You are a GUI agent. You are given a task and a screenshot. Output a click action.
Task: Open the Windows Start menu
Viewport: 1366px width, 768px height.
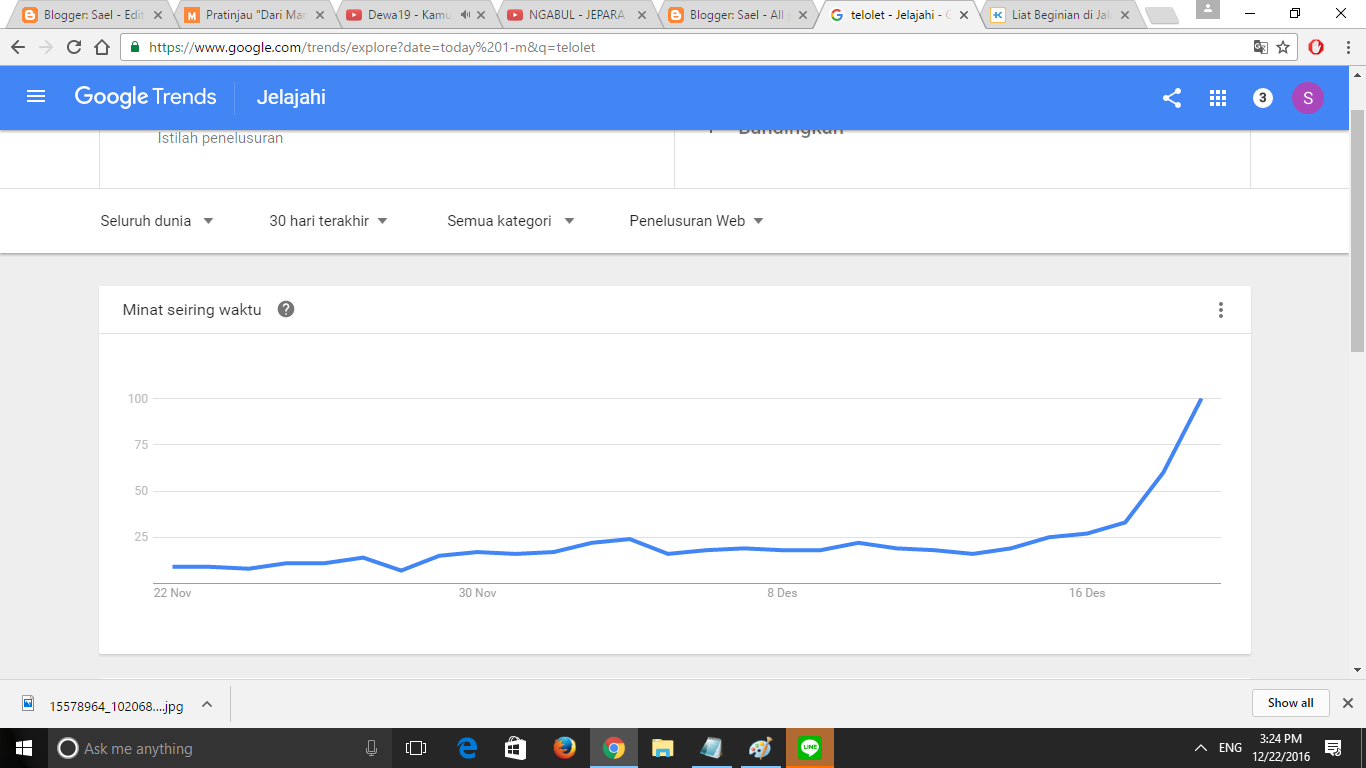[23, 748]
